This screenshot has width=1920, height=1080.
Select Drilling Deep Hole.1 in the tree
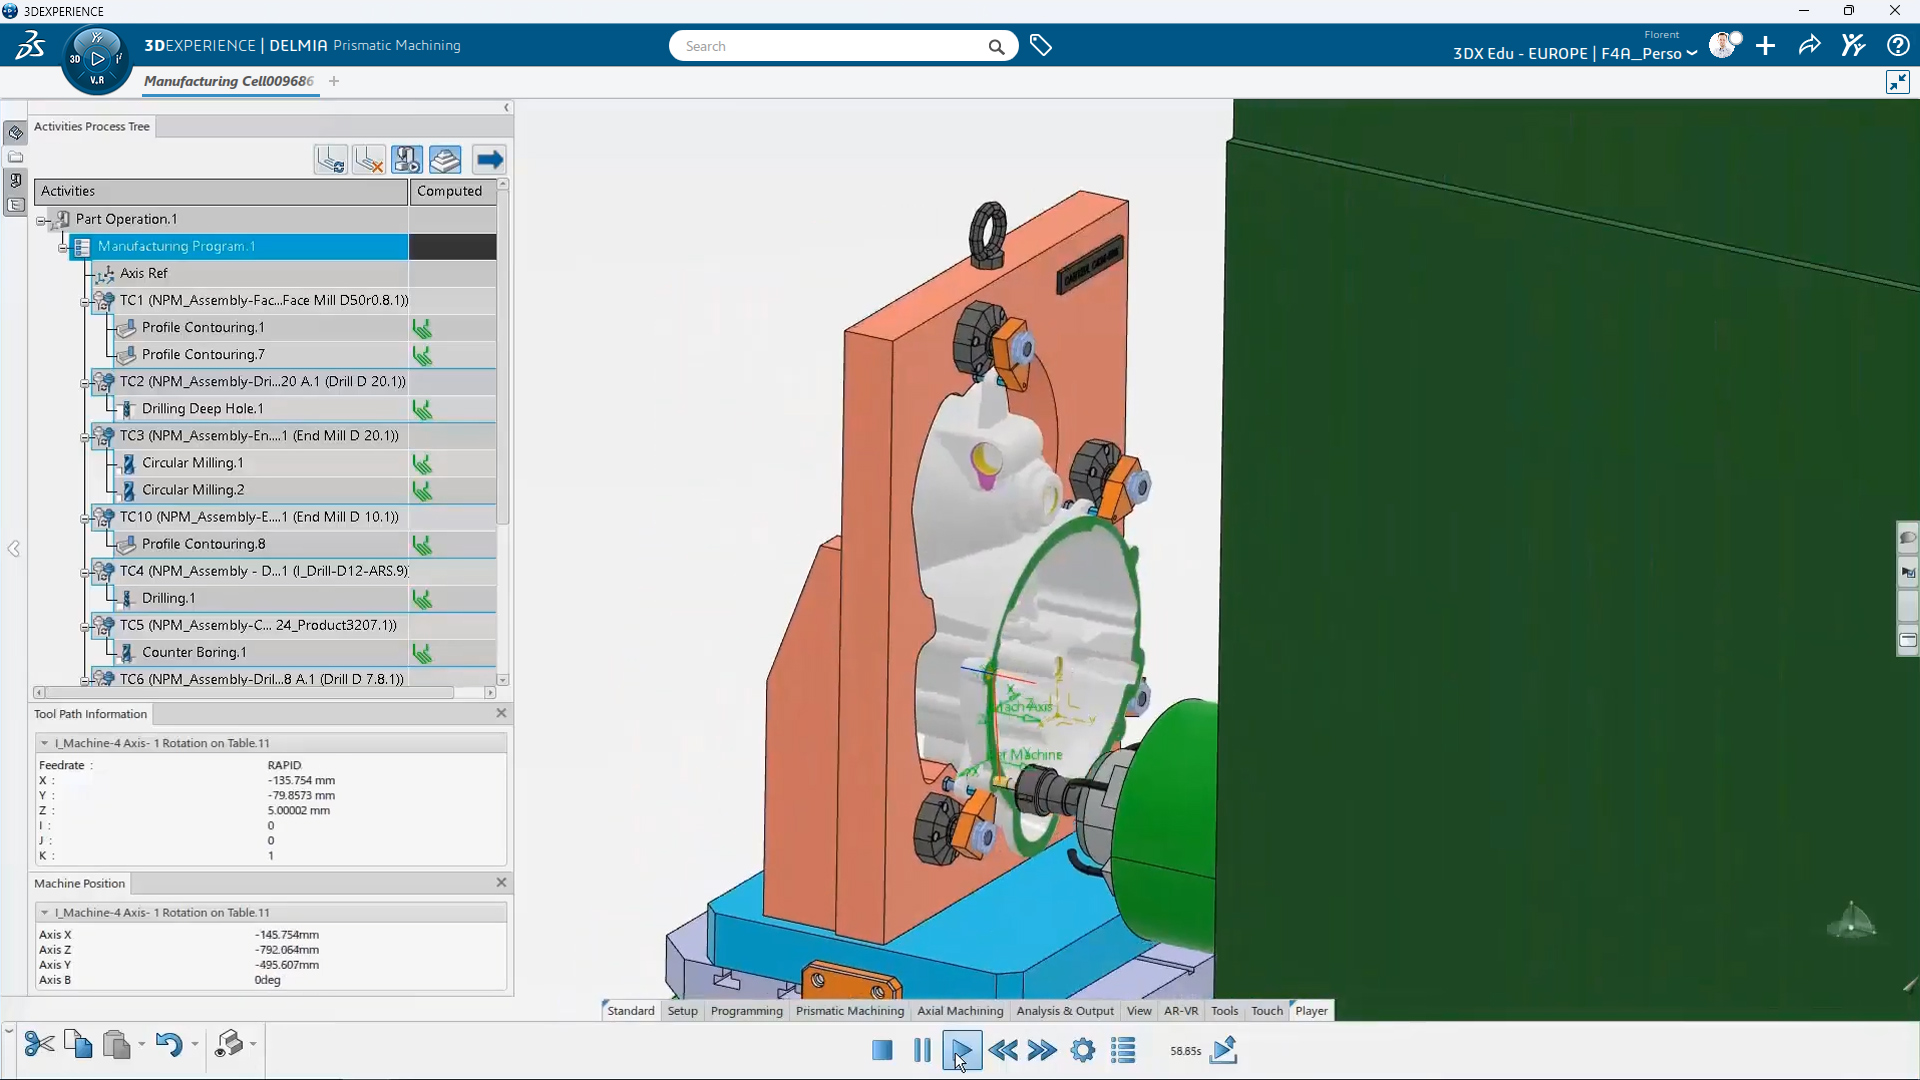click(x=201, y=408)
